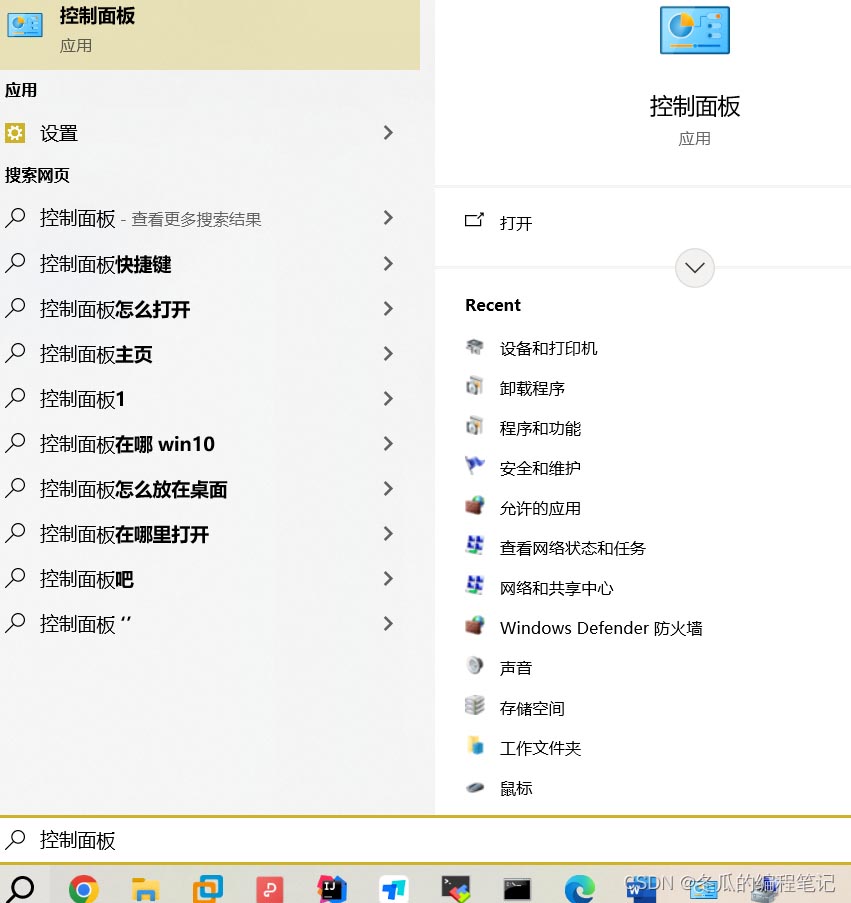
Task: Search the web for 控制面板在哪 win10
Action: (x=127, y=444)
